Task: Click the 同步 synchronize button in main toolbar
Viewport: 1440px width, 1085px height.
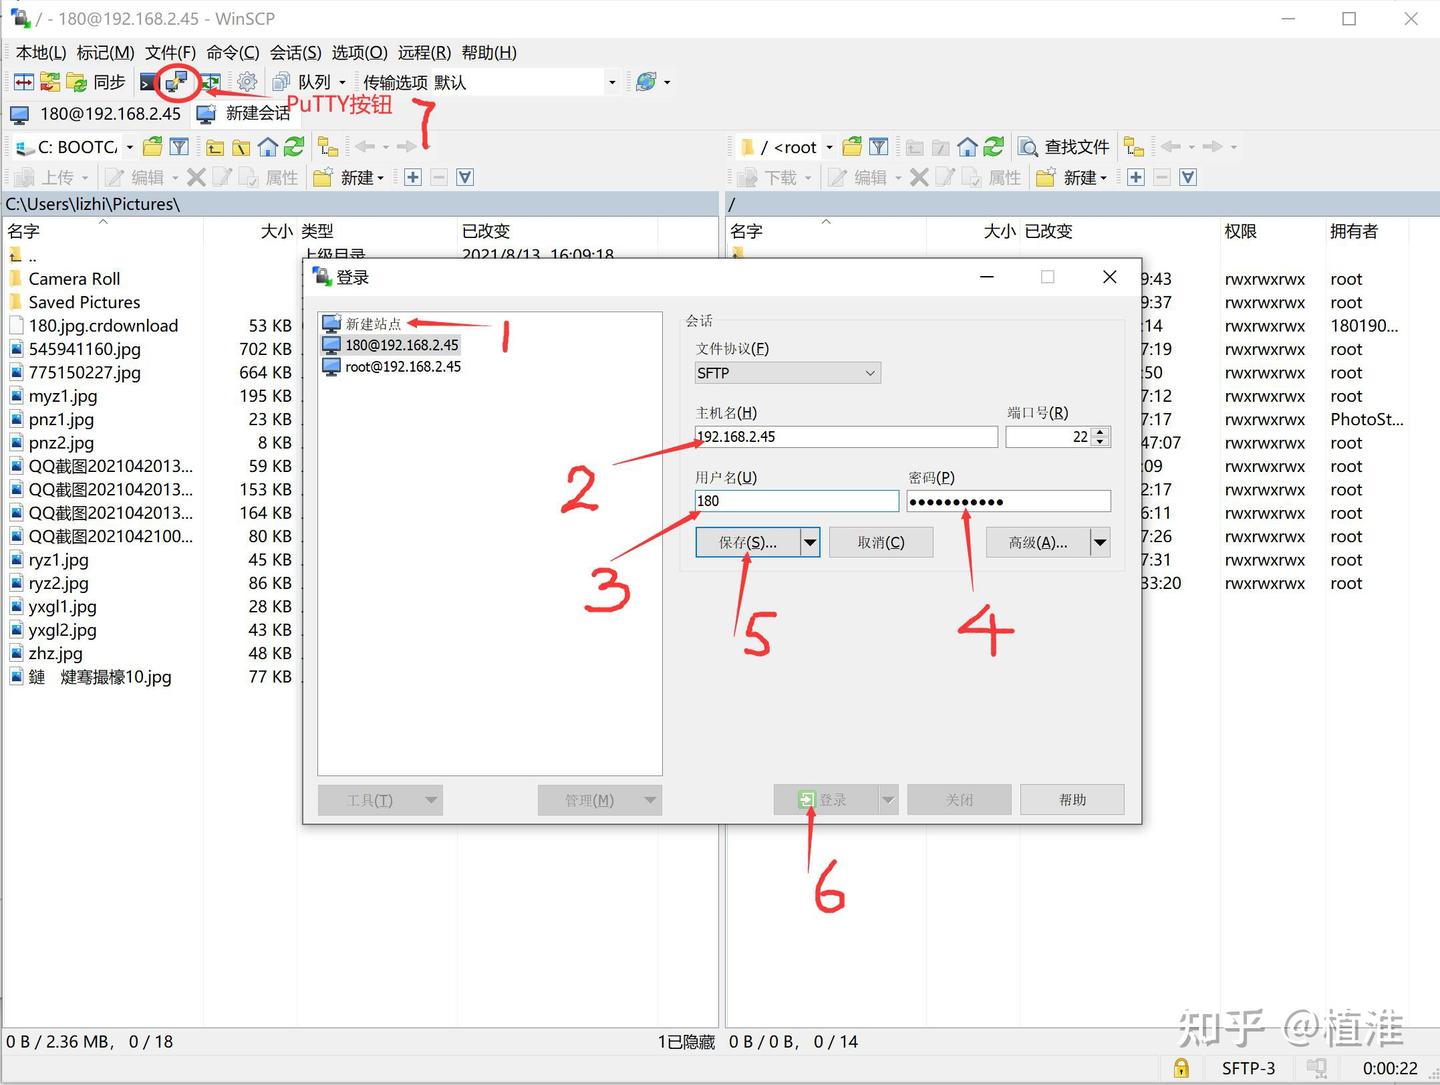Action: 96,82
